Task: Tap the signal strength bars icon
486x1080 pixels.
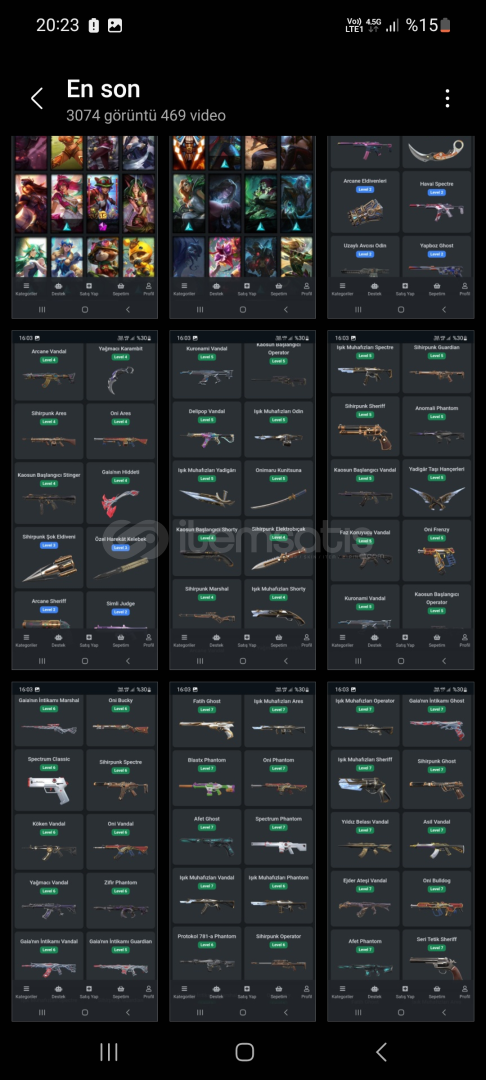Action: (392, 25)
